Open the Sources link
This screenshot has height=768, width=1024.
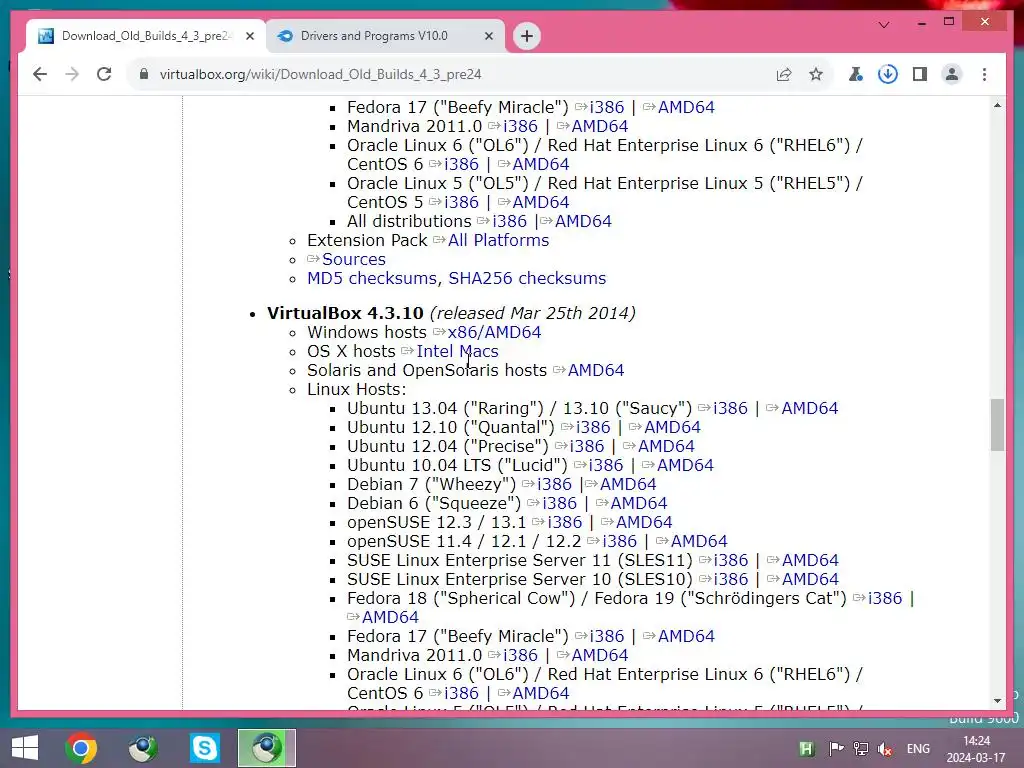(353, 259)
